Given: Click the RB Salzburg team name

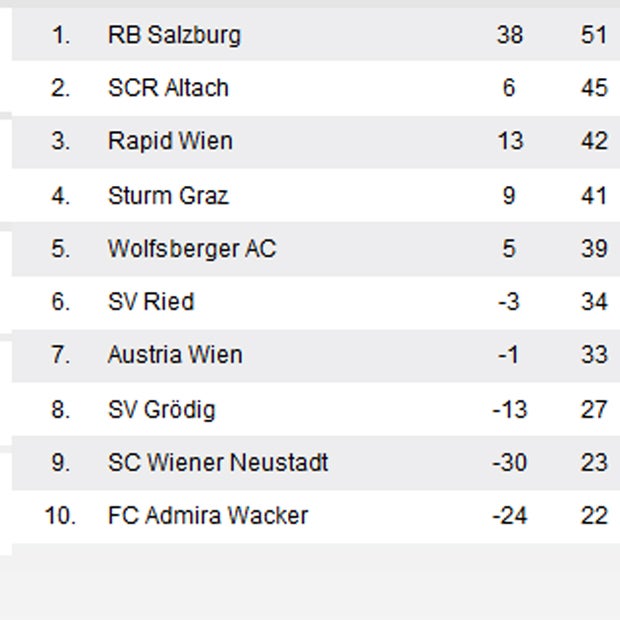Looking at the screenshot, I should [x=174, y=35].
